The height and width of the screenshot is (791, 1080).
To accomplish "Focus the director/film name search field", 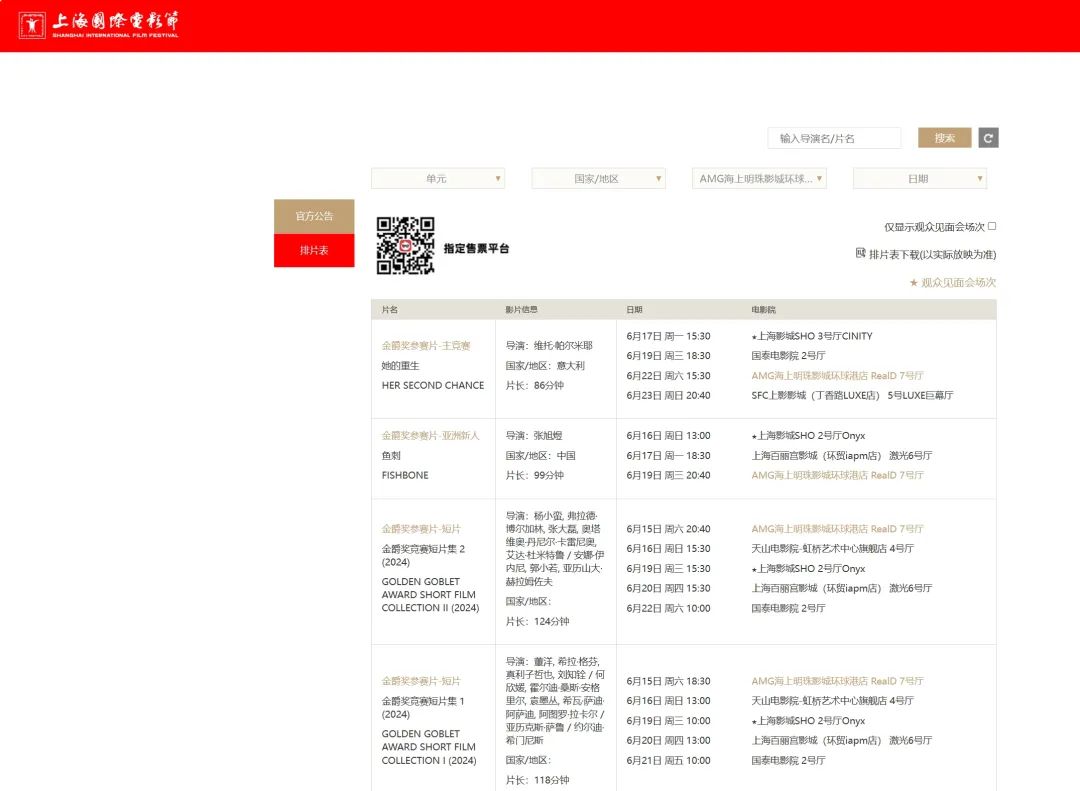I will click(x=834, y=138).
